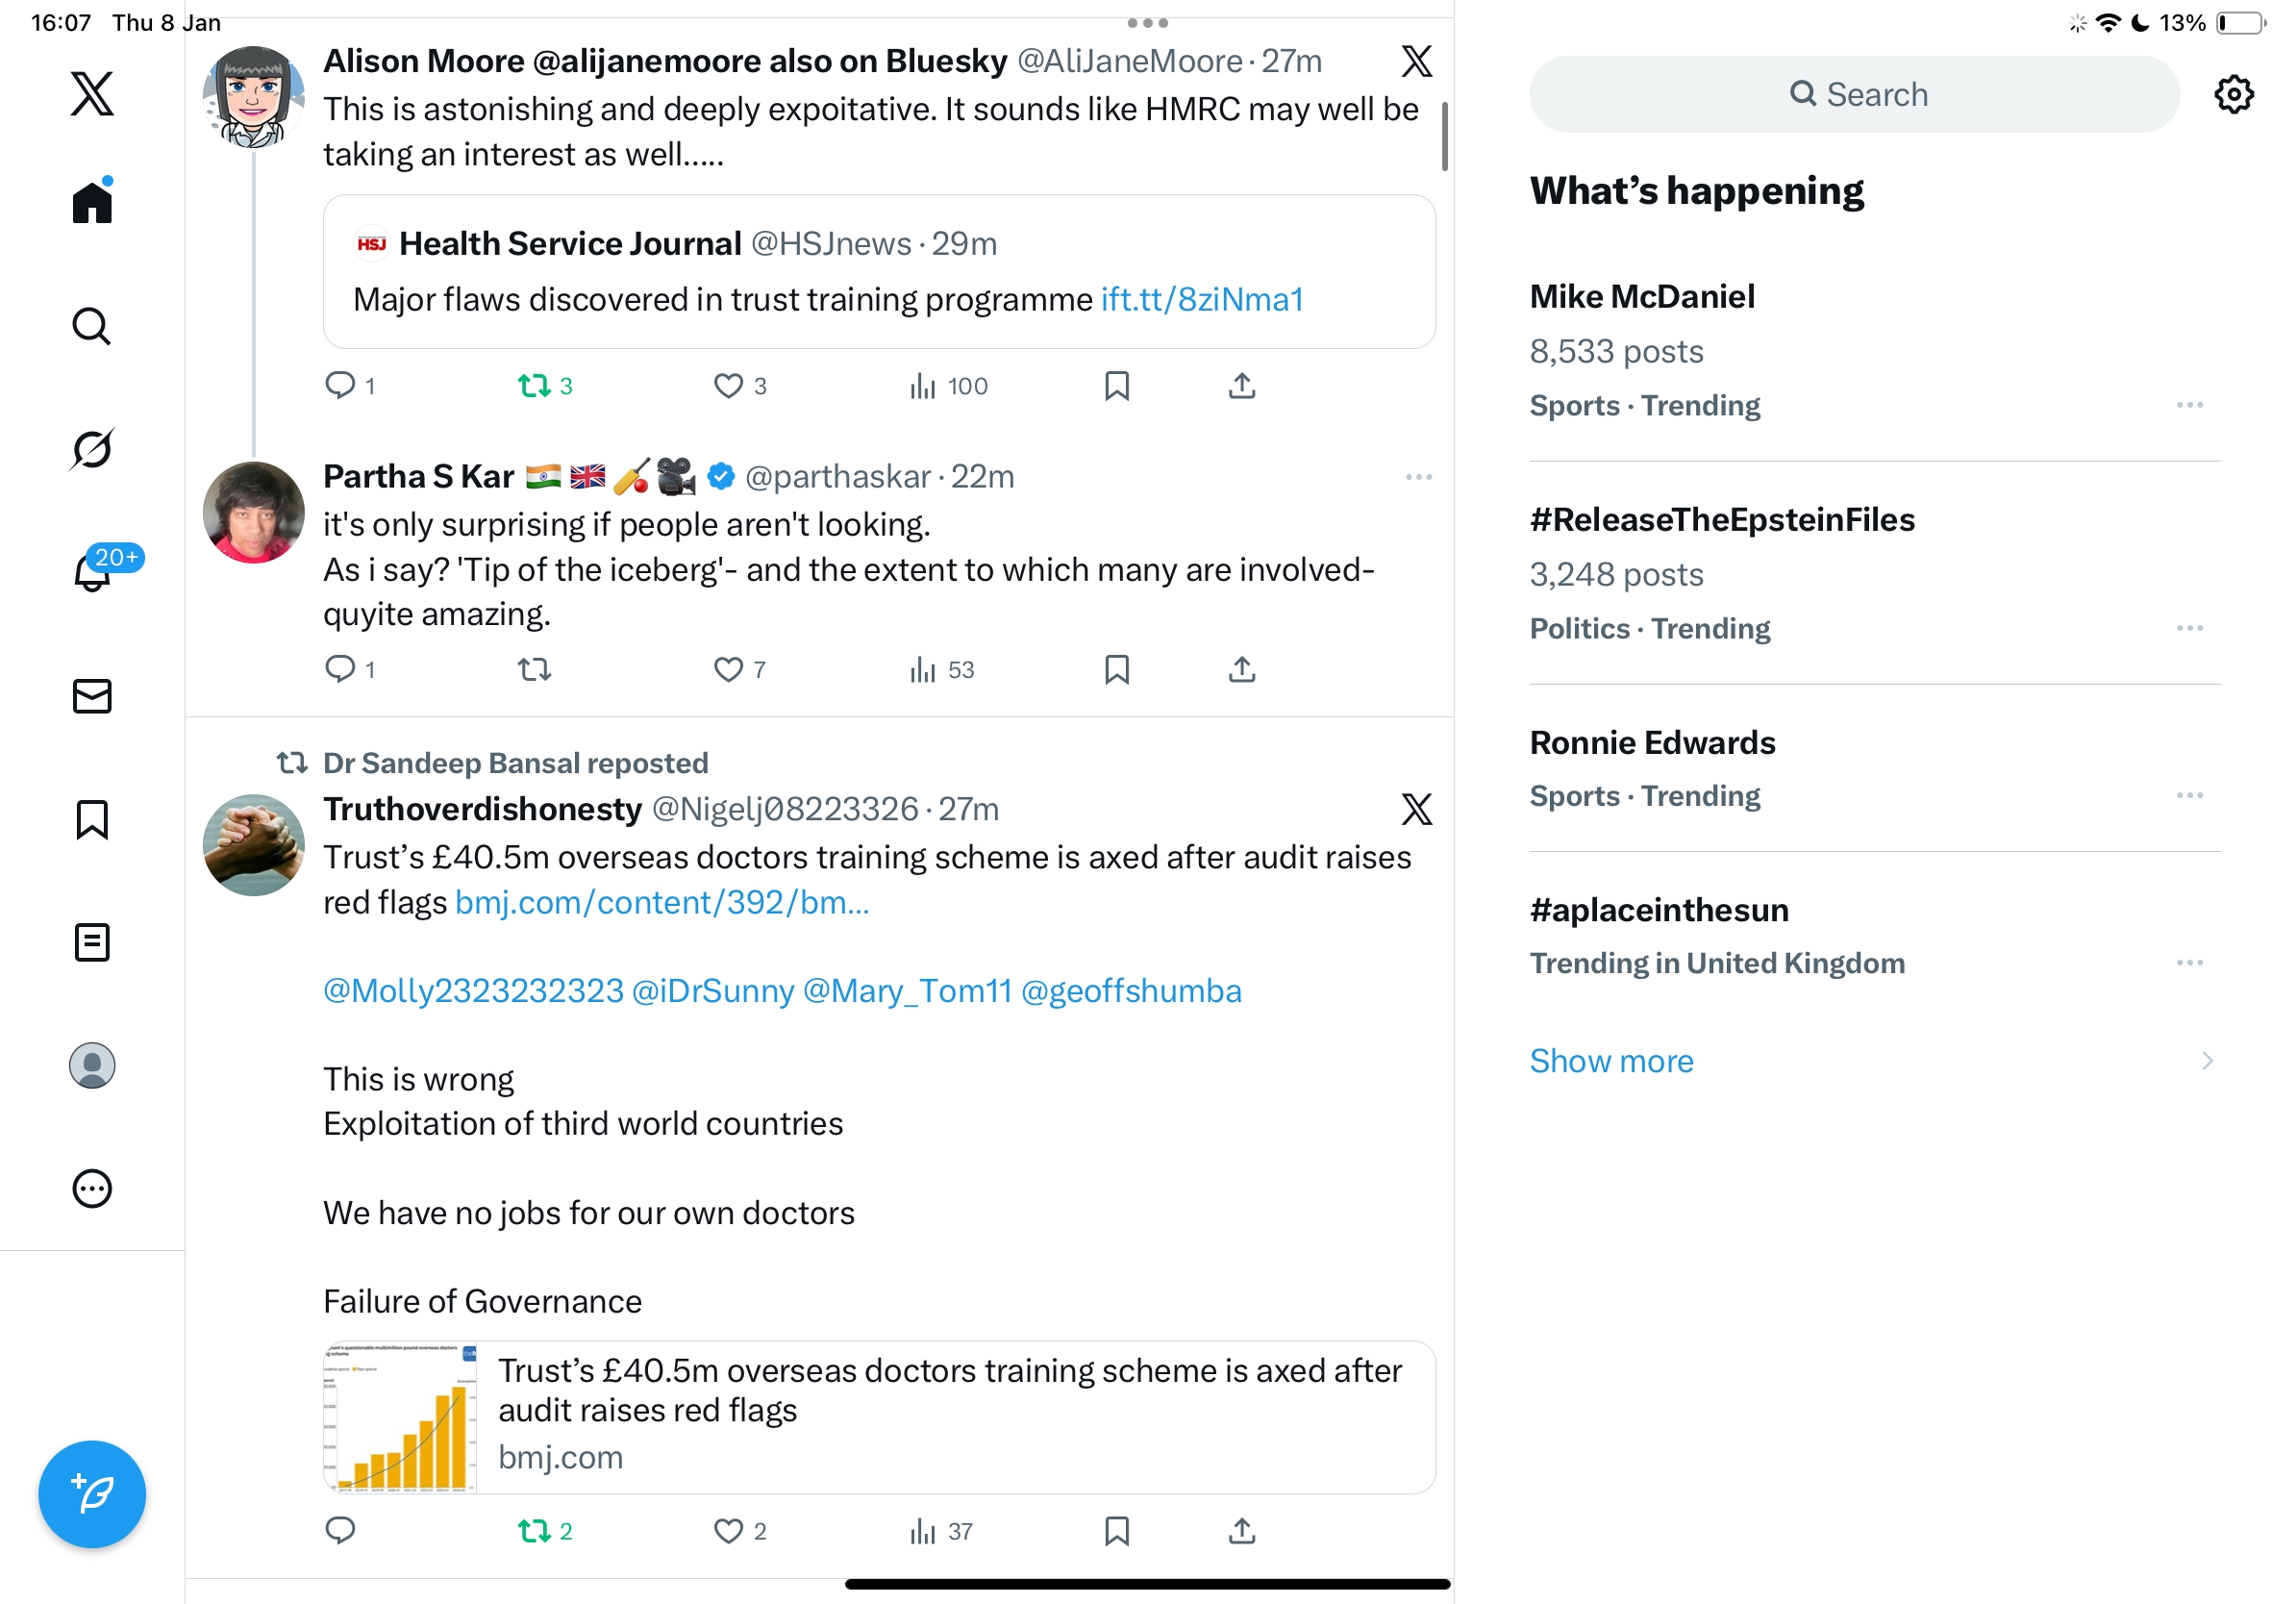The image size is (2296, 1604).
Task: Open the More menu in sidebar
Action: pos(92,1188)
